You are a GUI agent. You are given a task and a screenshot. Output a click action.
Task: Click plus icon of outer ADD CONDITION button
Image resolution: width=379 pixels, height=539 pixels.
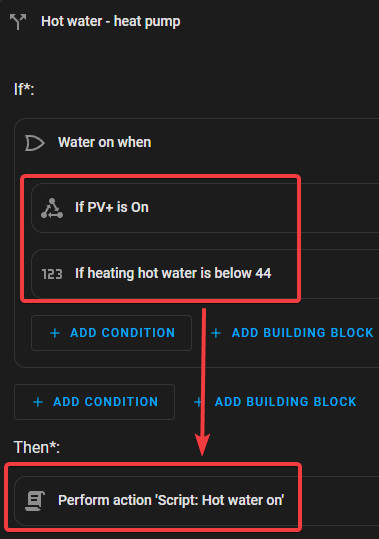pyautogui.click(x=38, y=402)
